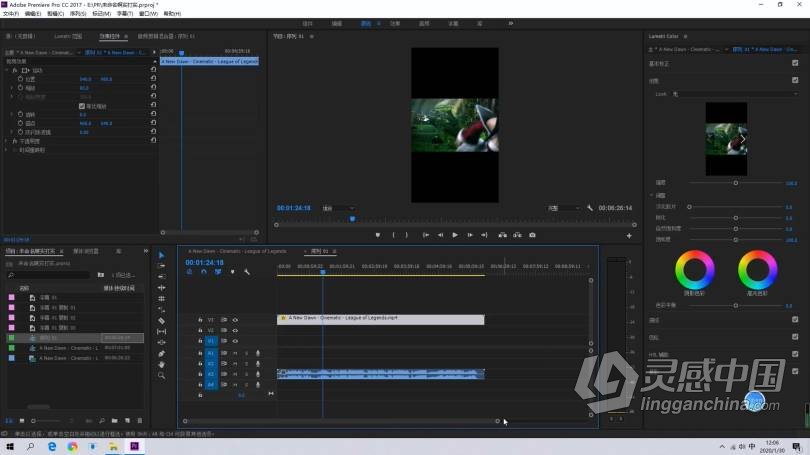Expand Project panel overflow tabs chevron
This screenshot has width=810, height=455.
point(146,251)
